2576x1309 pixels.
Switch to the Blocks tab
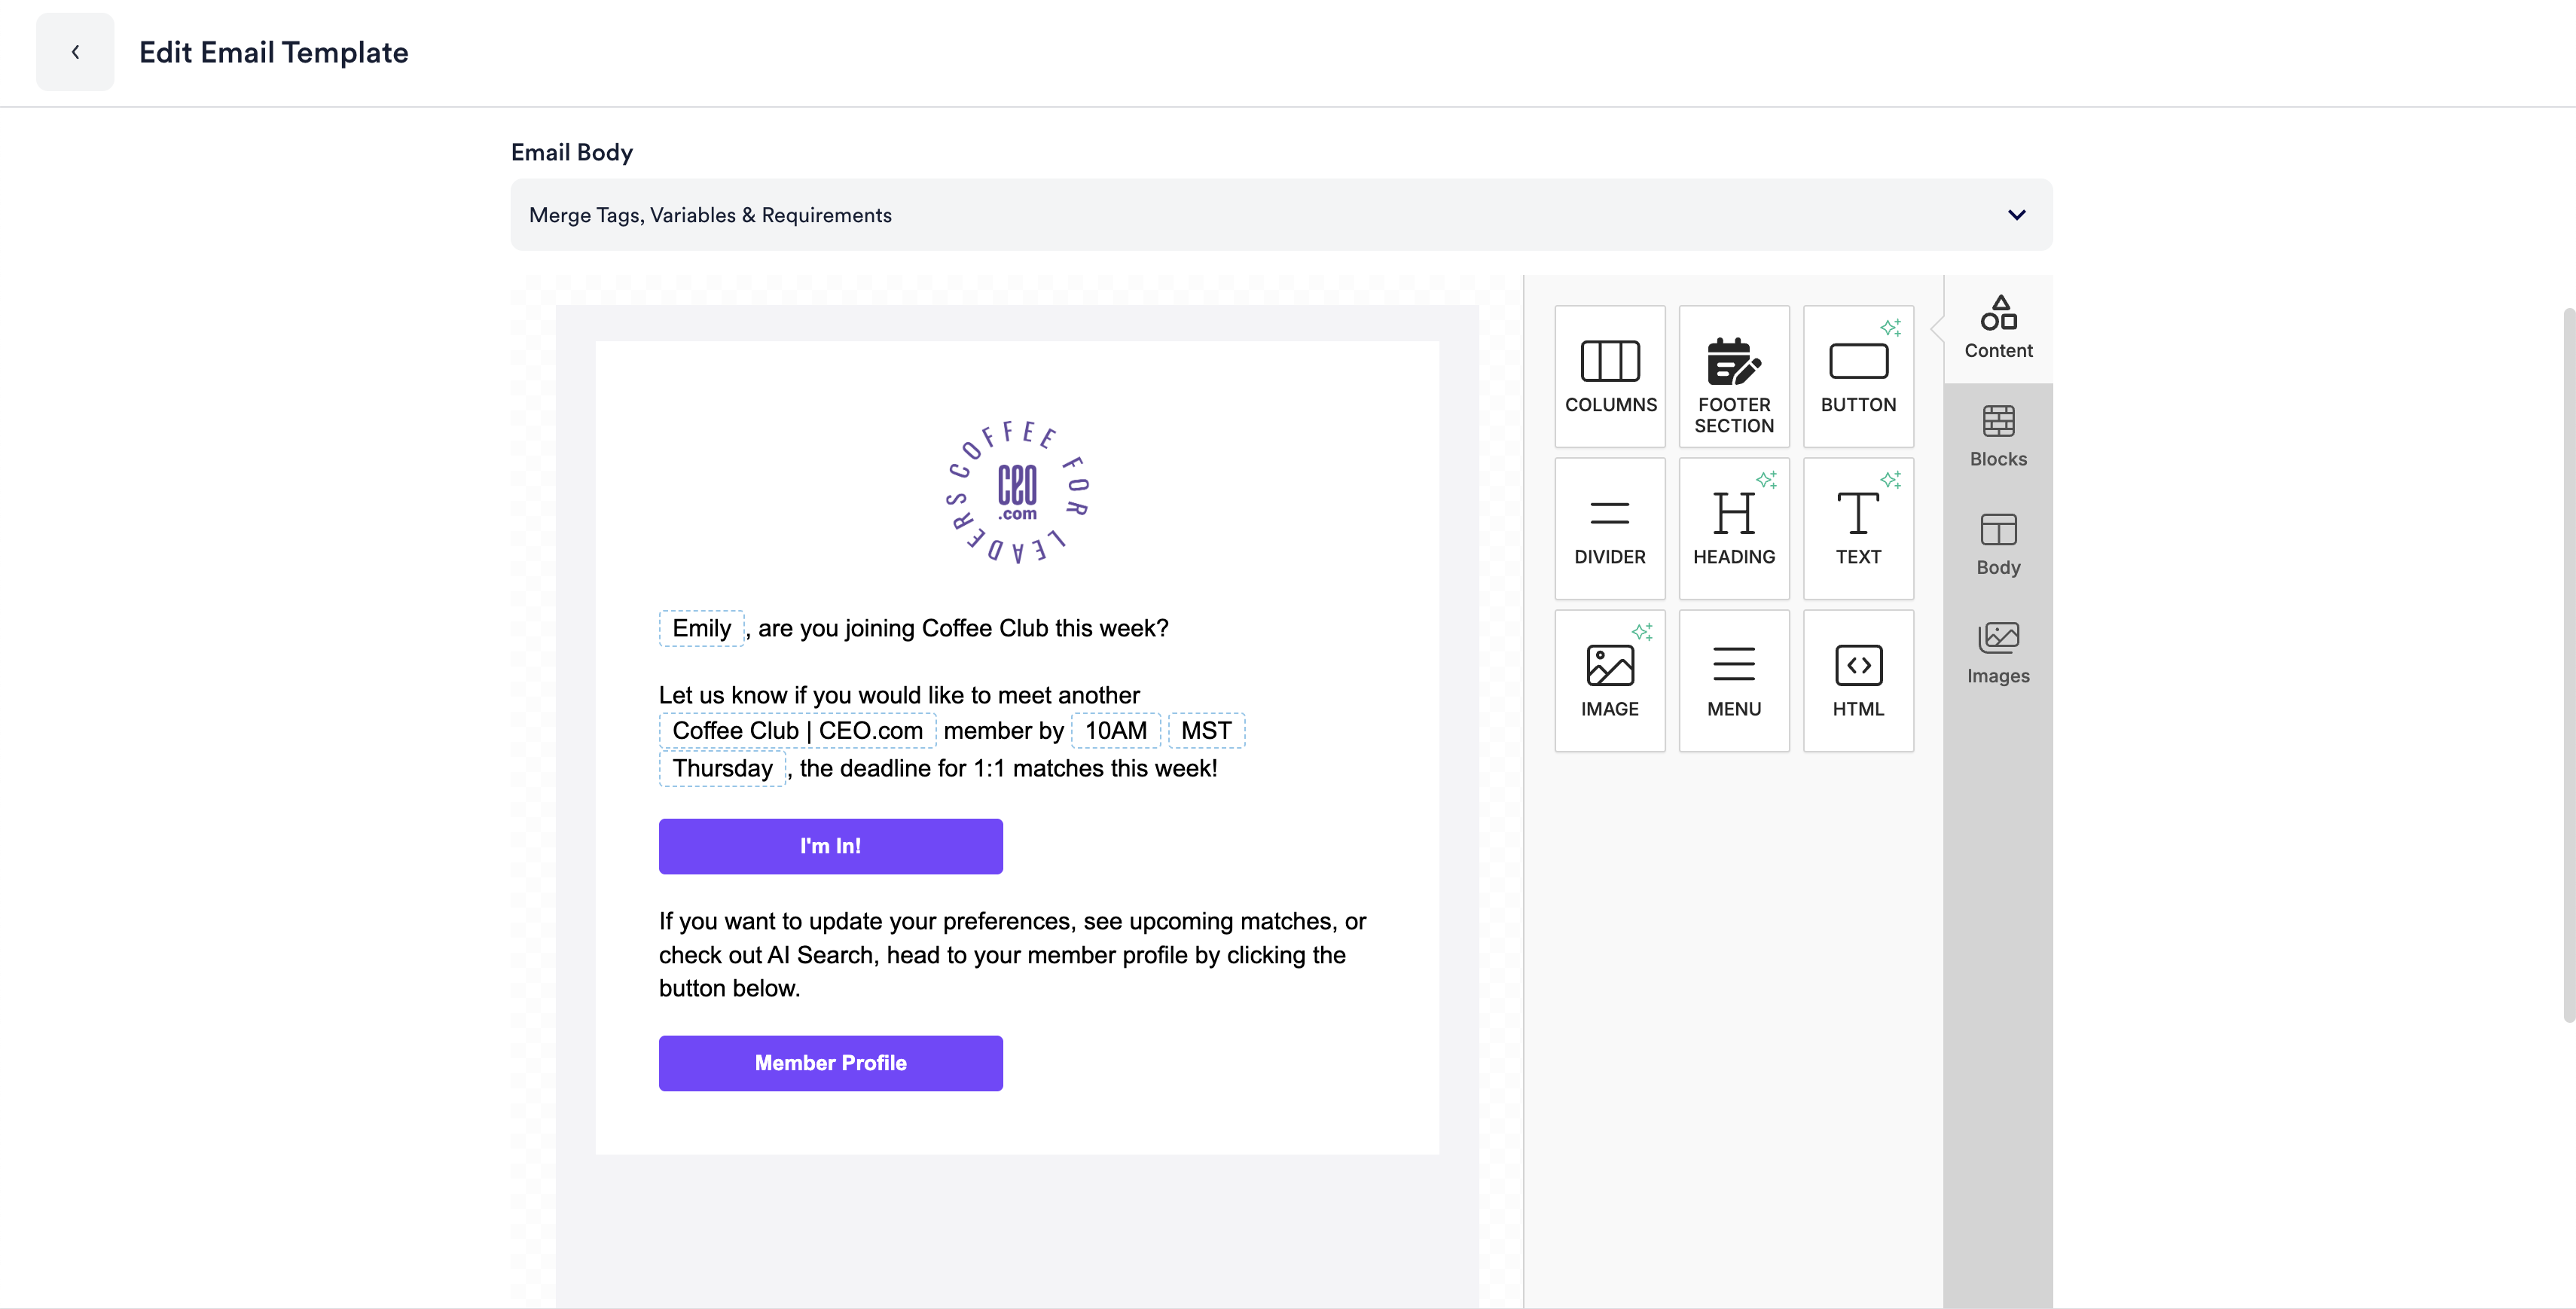pyautogui.click(x=1997, y=437)
